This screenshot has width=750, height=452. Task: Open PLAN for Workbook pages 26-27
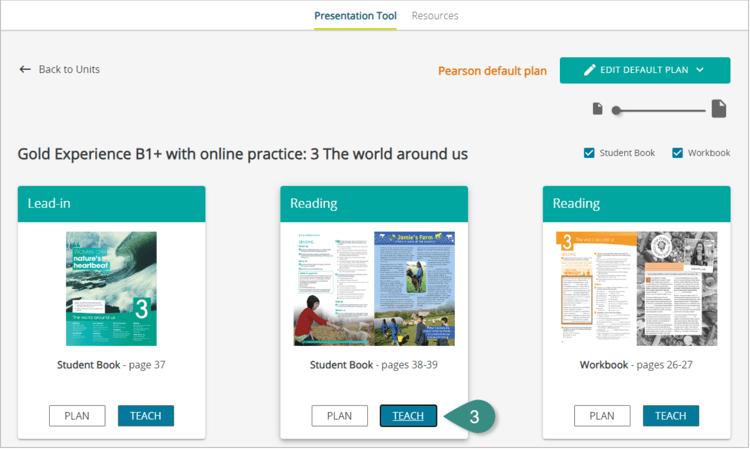[x=602, y=416]
